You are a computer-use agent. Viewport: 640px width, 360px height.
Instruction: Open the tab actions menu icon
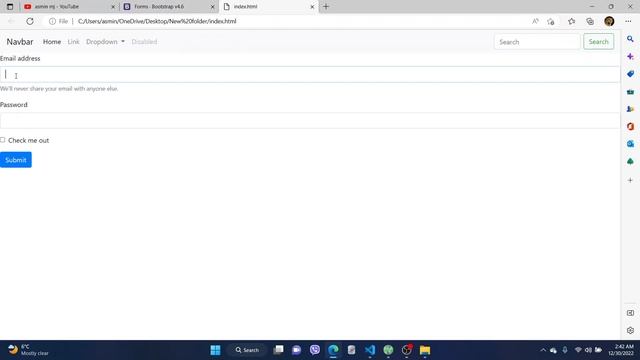click(10, 7)
